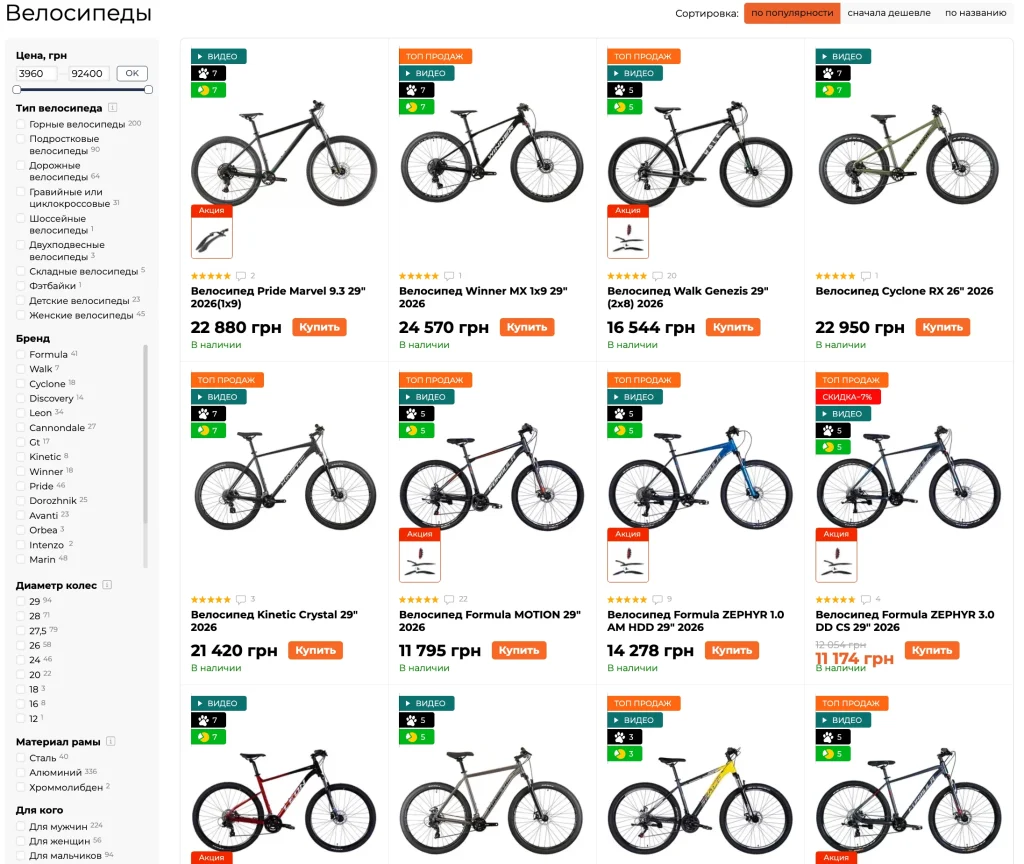Click СКИДКА-7% badge on Formula ZEPHYR 3.0
This screenshot has height=864, width=1024.
pos(848,396)
